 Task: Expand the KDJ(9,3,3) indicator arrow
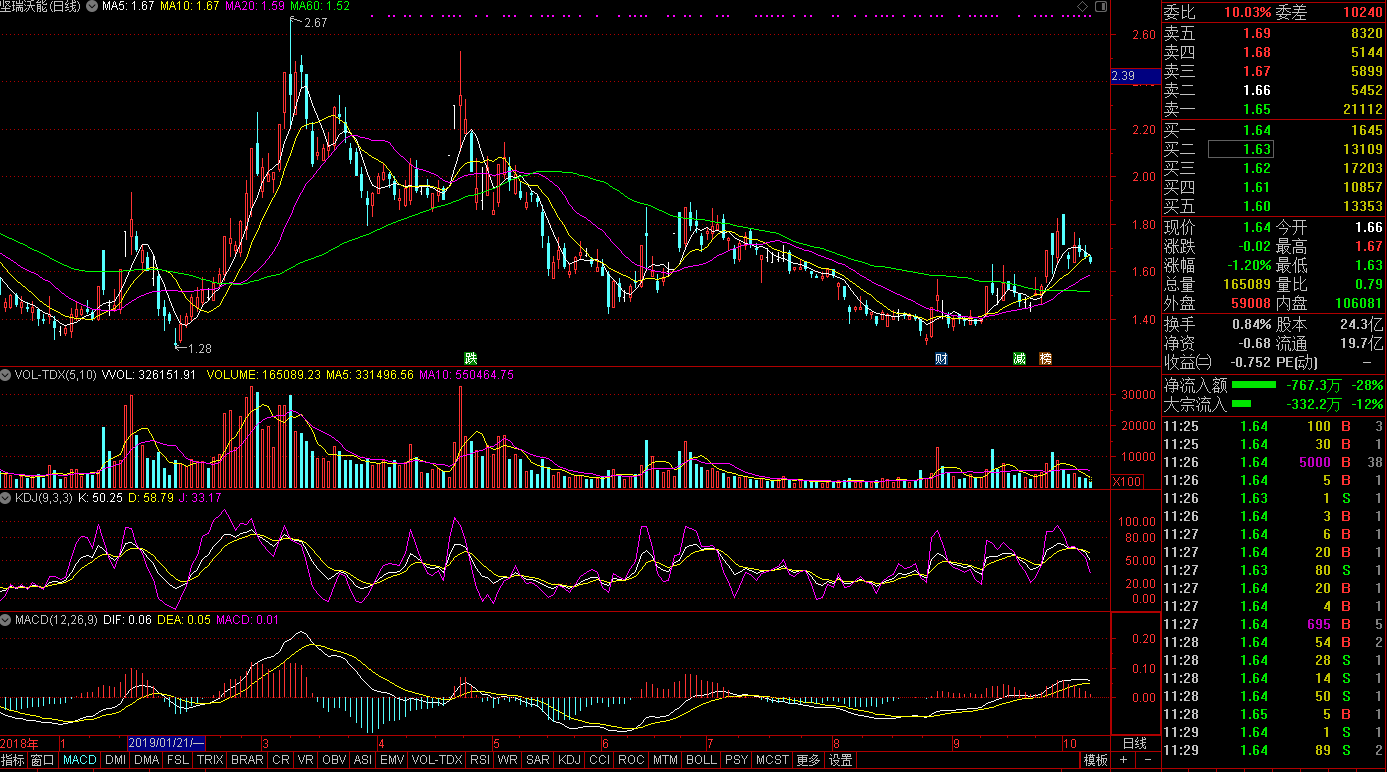coord(6,497)
